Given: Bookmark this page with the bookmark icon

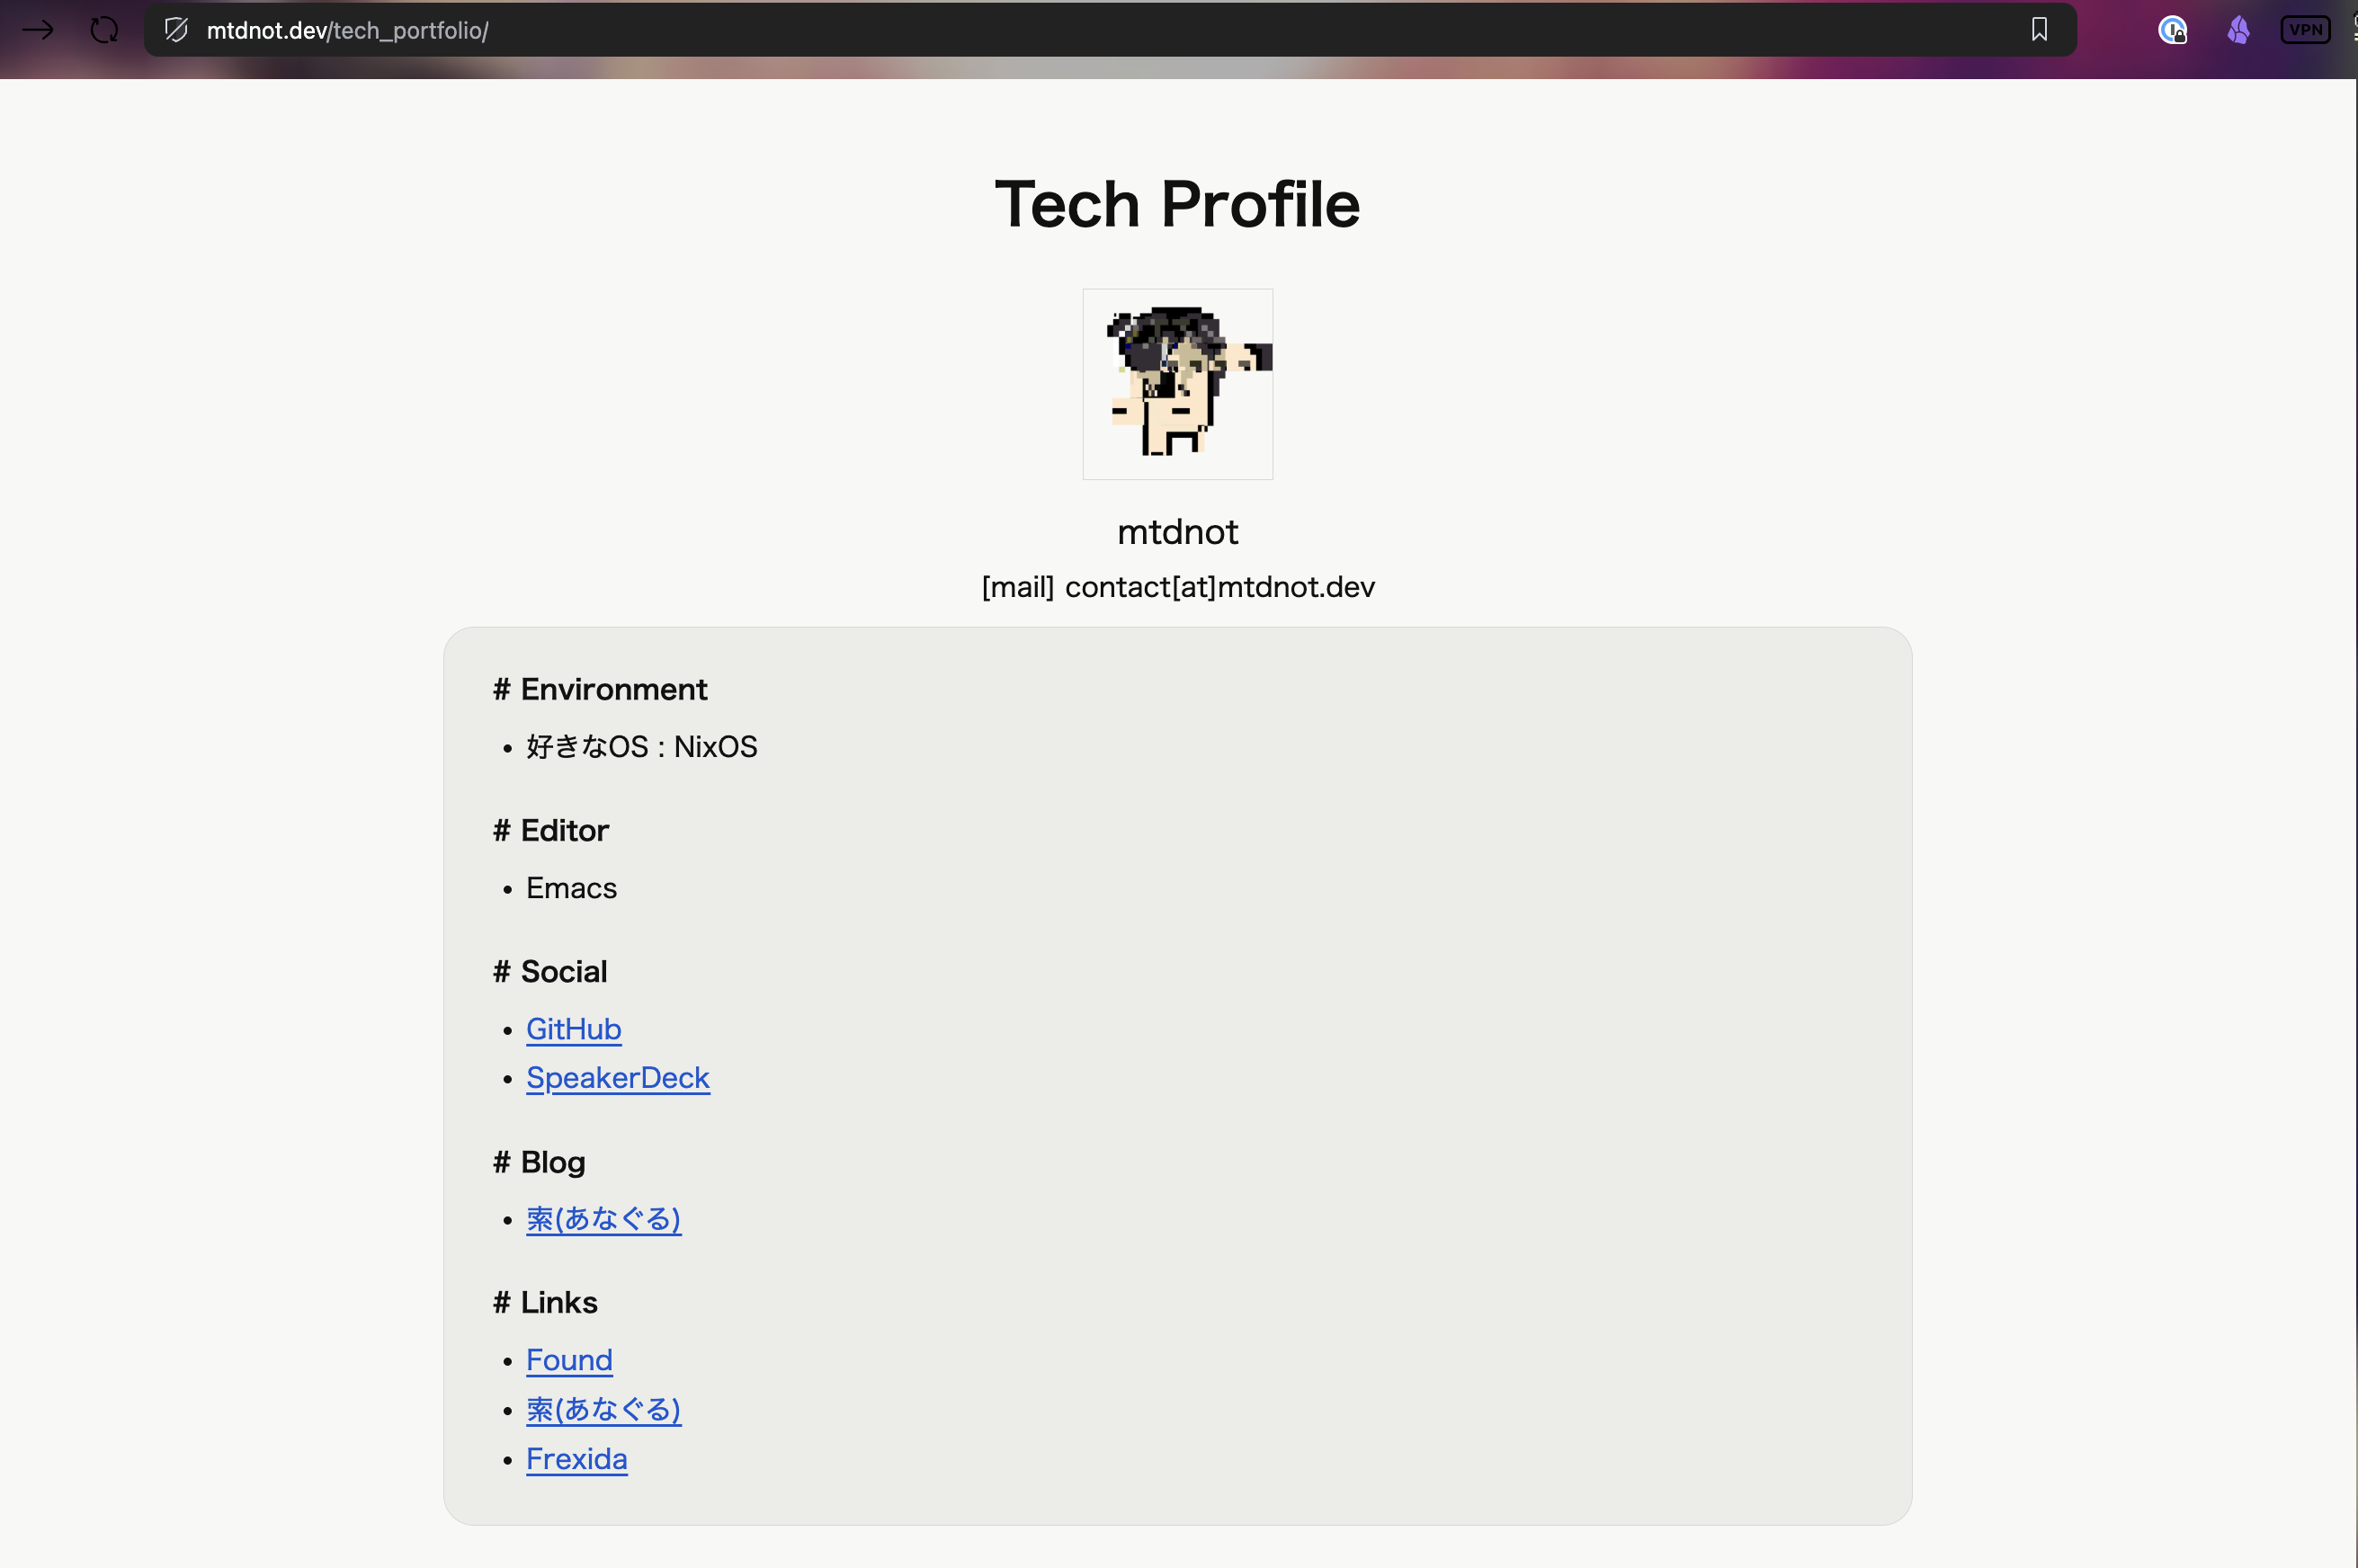Looking at the screenshot, I should [2039, 30].
